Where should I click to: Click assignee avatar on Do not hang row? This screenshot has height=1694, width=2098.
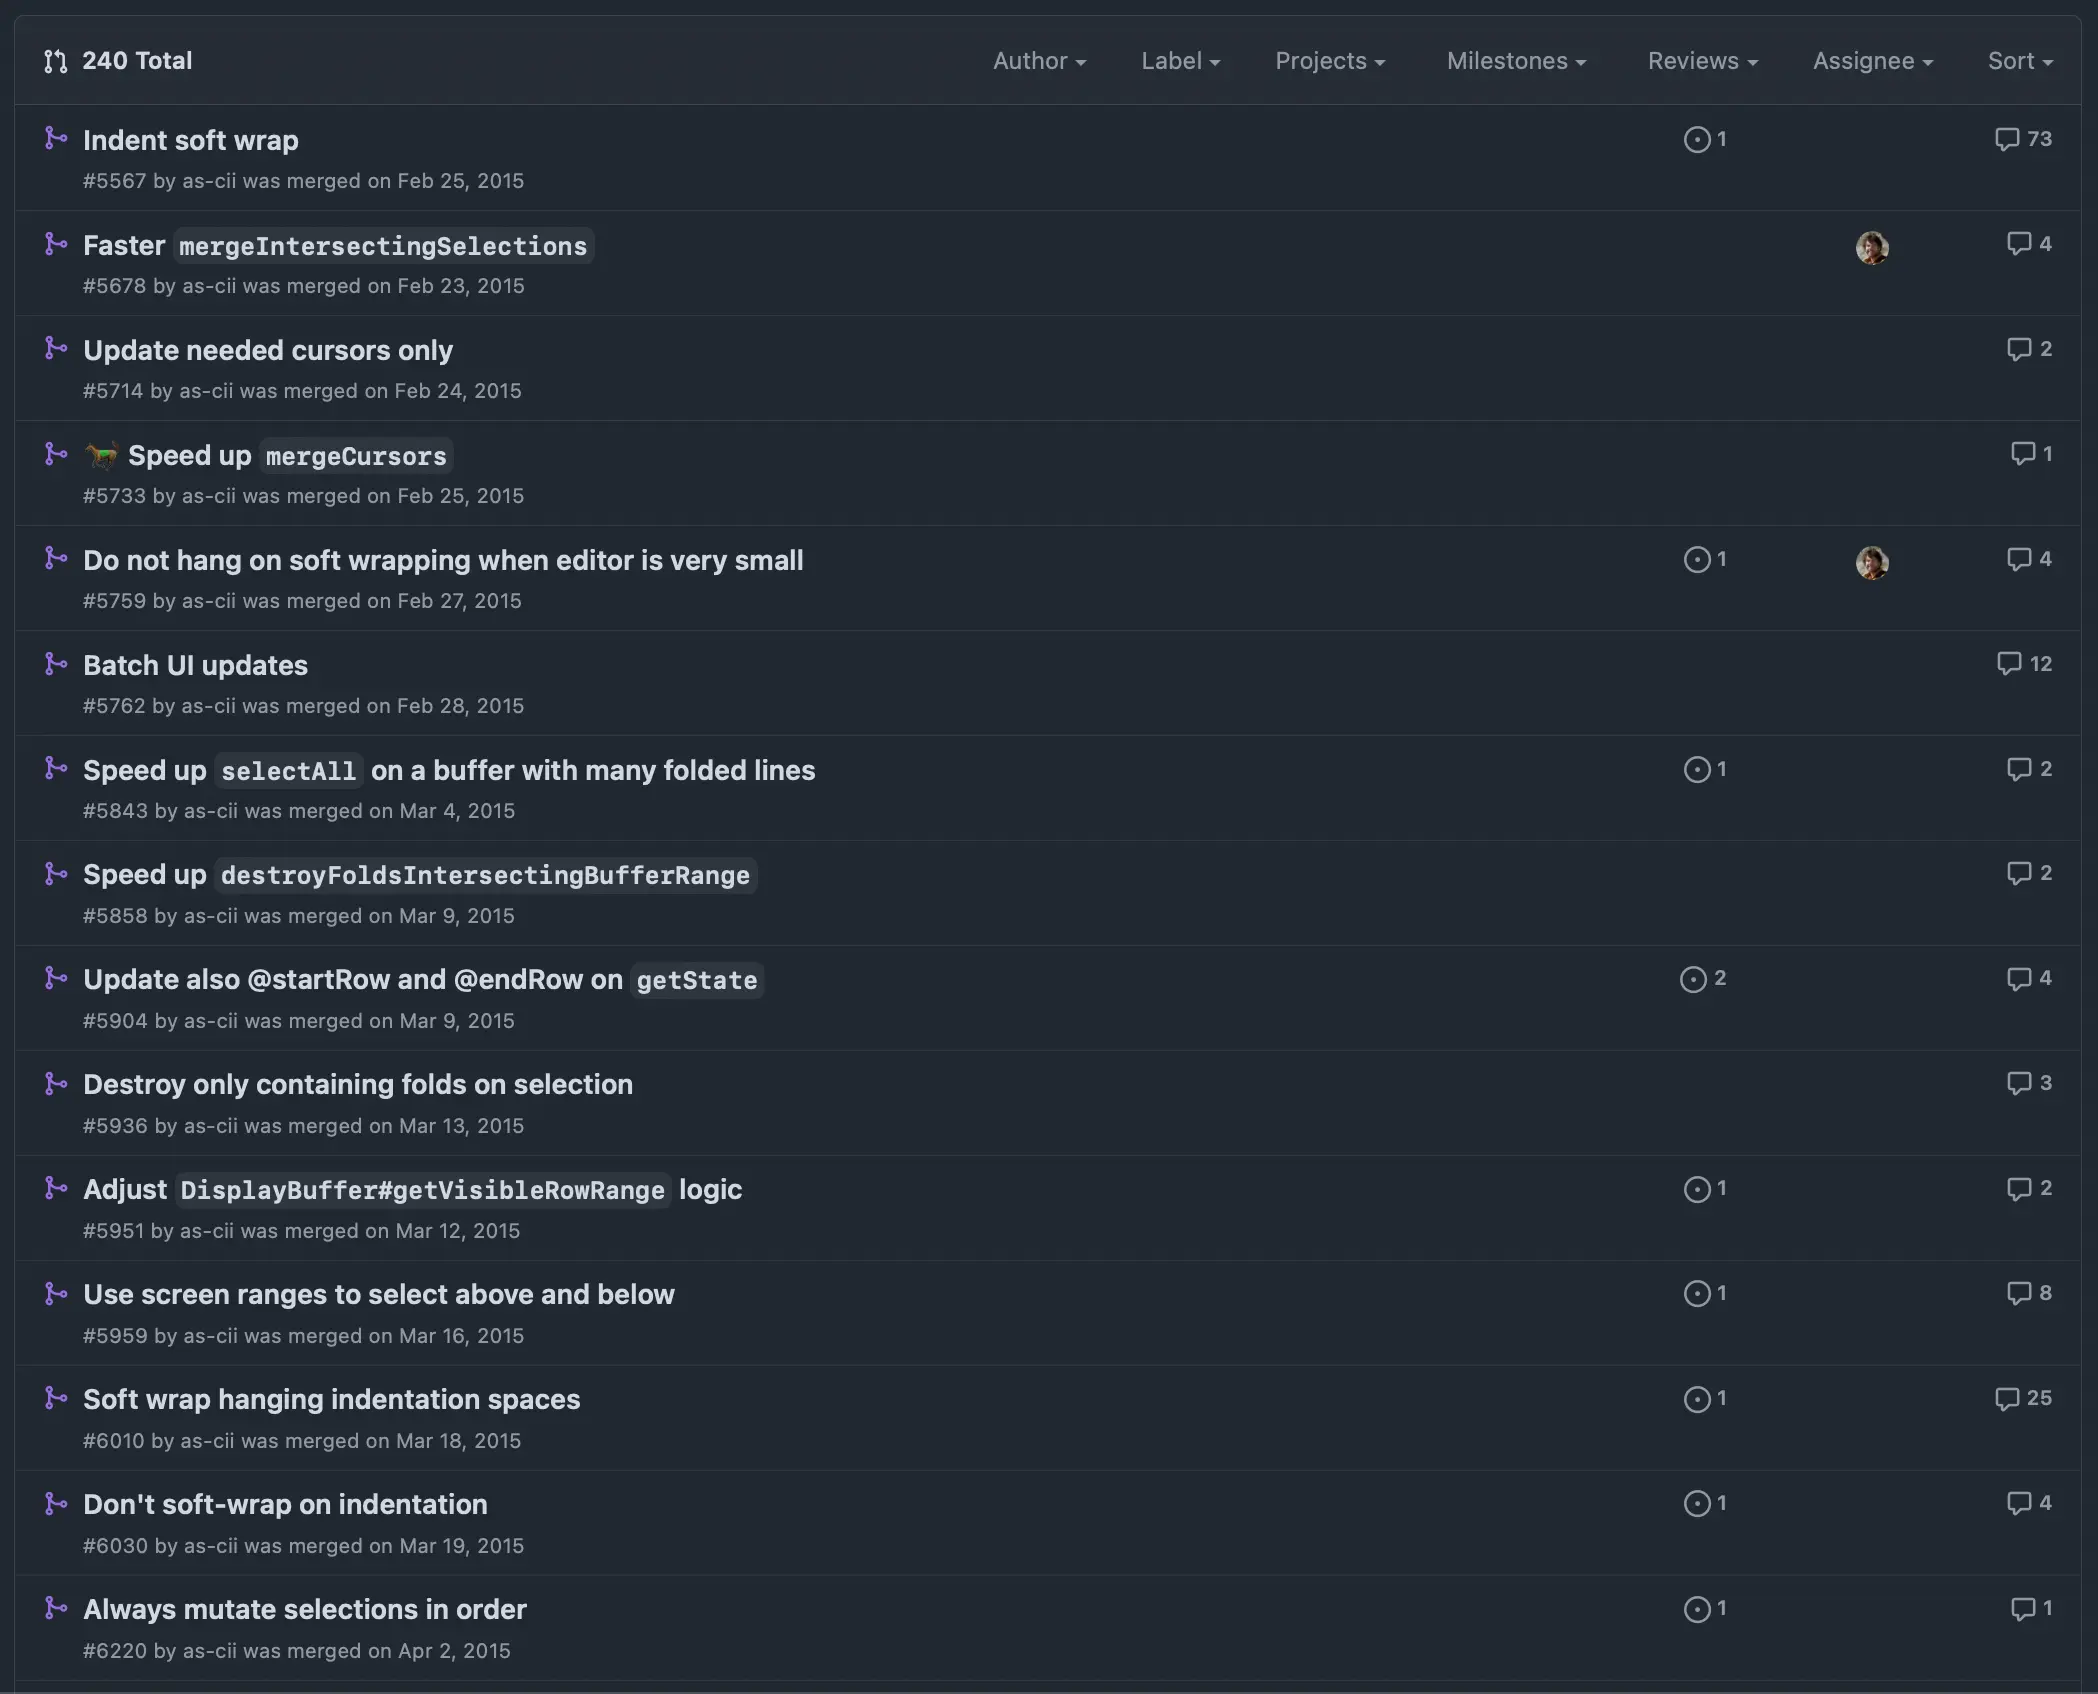click(1871, 562)
